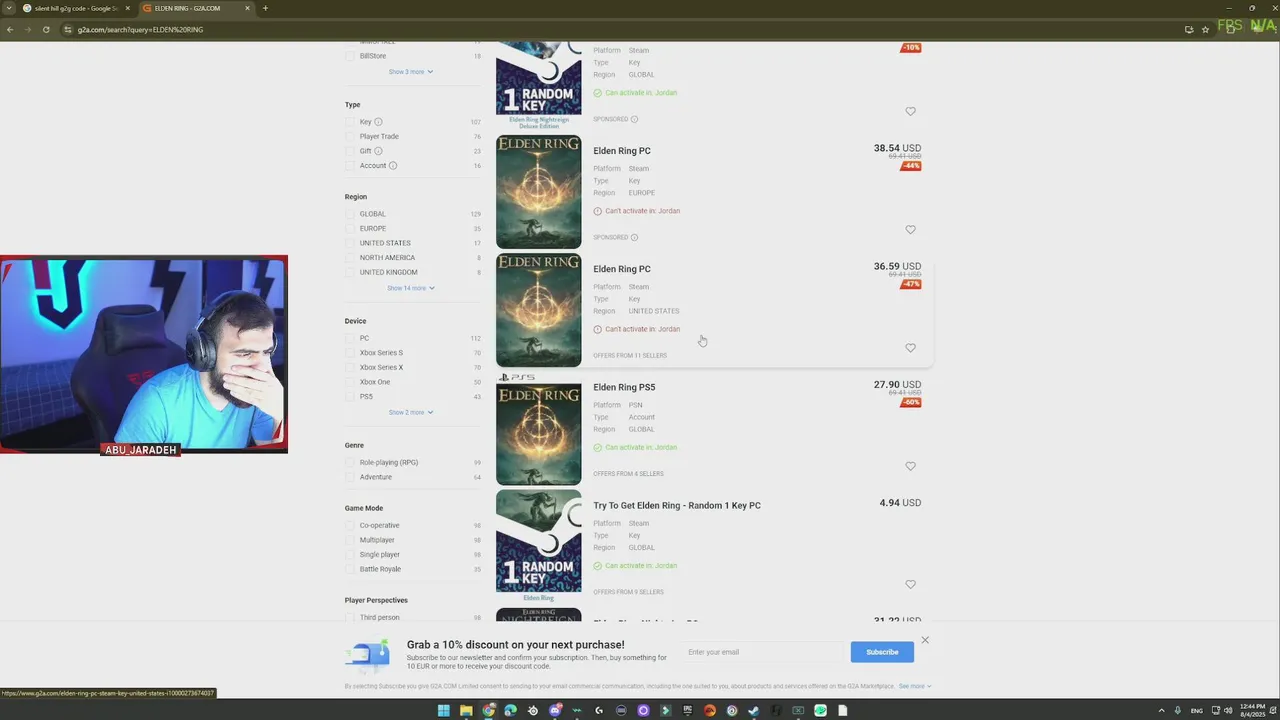Viewport: 1280px width, 720px height.
Task: Switch to the silent hill g2g code tab
Action: 75,8
